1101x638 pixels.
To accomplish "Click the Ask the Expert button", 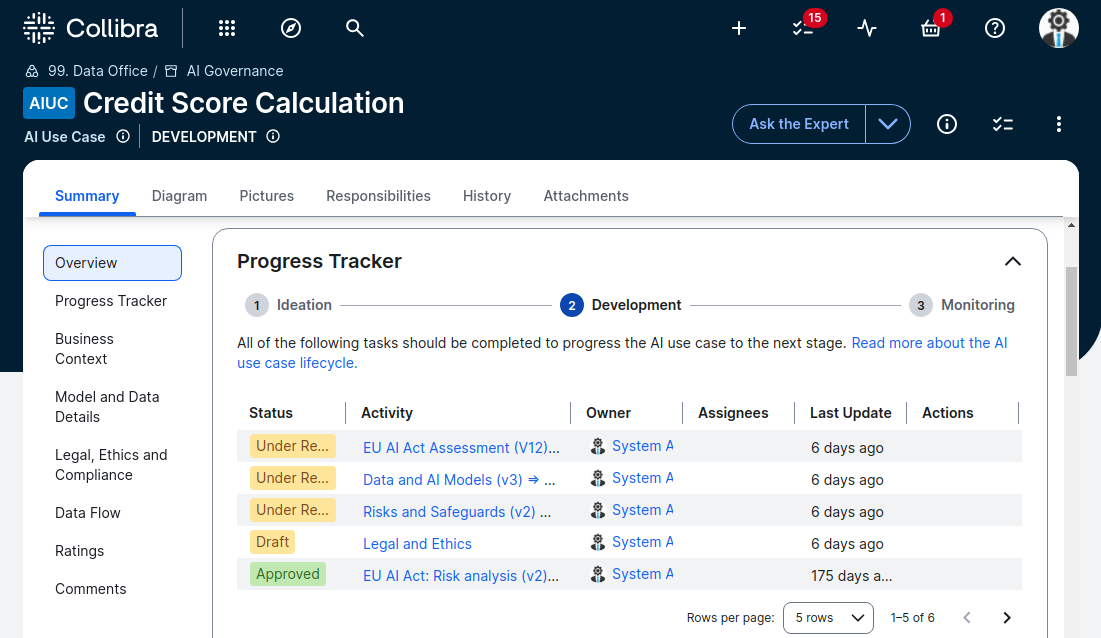I will click(x=799, y=124).
